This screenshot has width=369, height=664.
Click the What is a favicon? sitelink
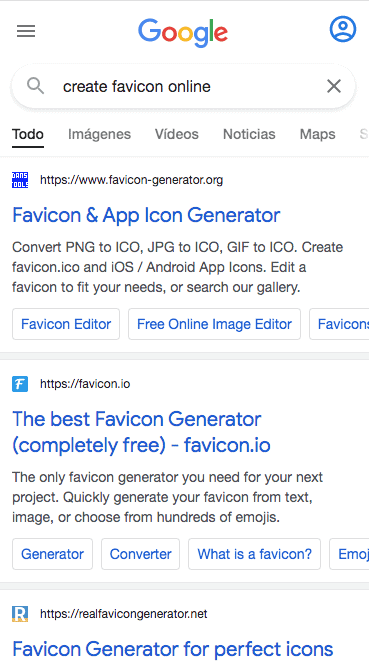tap(255, 554)
